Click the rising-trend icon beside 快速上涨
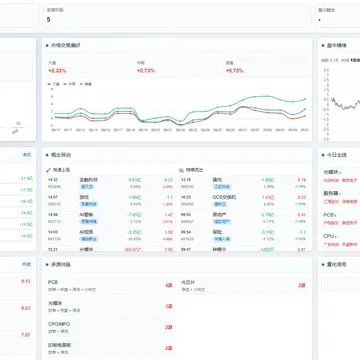 coord(48,170)
